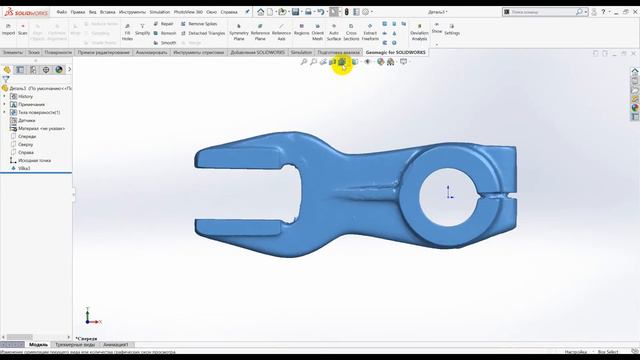Open Geomagic Settings
This screenshot has width=640, height=360.
452,30
